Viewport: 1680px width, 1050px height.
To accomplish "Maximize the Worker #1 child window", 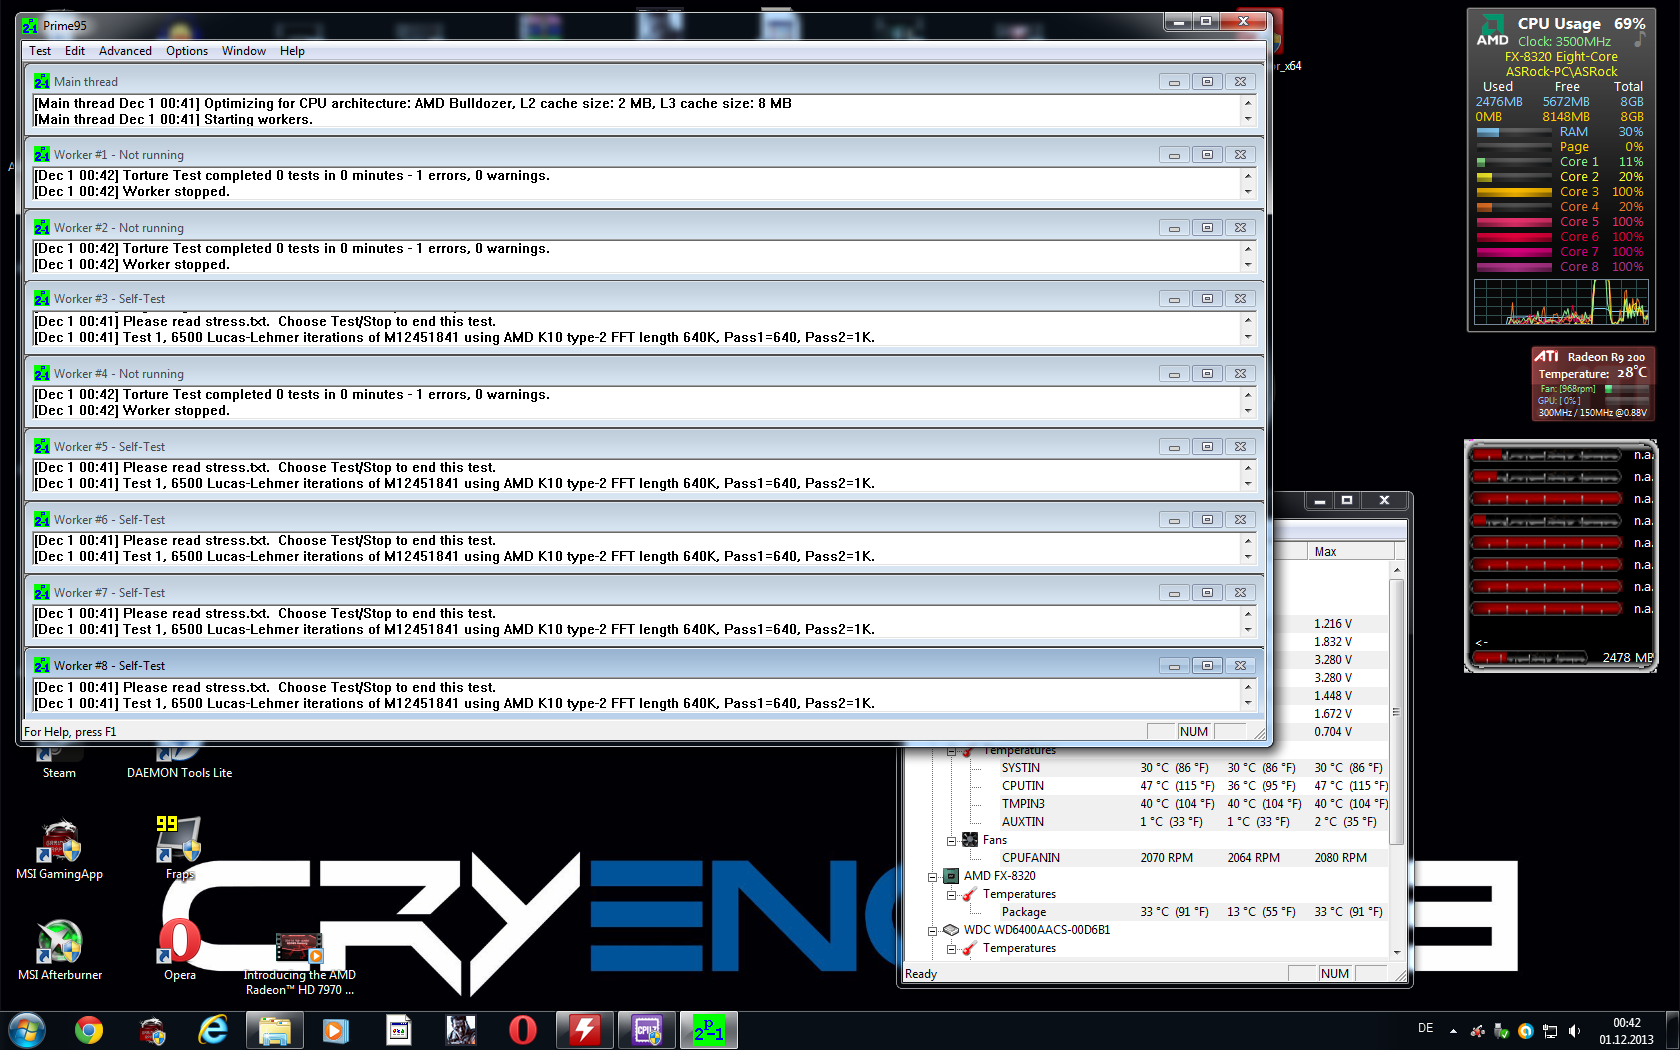I will (x=1207, y=155).
